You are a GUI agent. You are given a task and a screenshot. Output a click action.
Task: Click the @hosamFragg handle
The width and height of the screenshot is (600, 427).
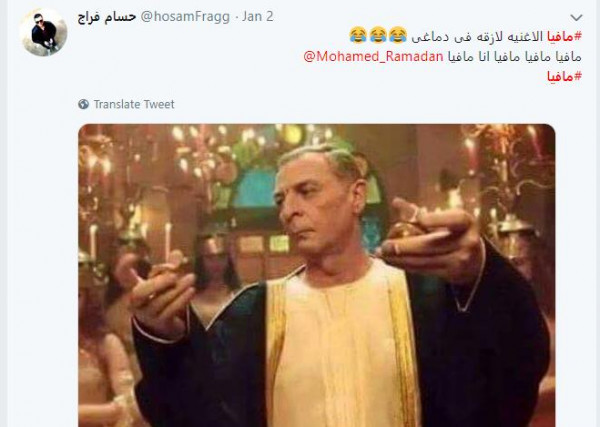[185, 17]
